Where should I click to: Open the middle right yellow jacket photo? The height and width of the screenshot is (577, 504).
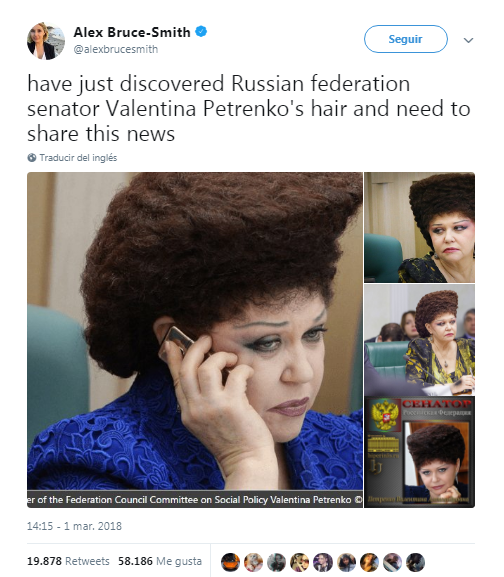(419, 340)
